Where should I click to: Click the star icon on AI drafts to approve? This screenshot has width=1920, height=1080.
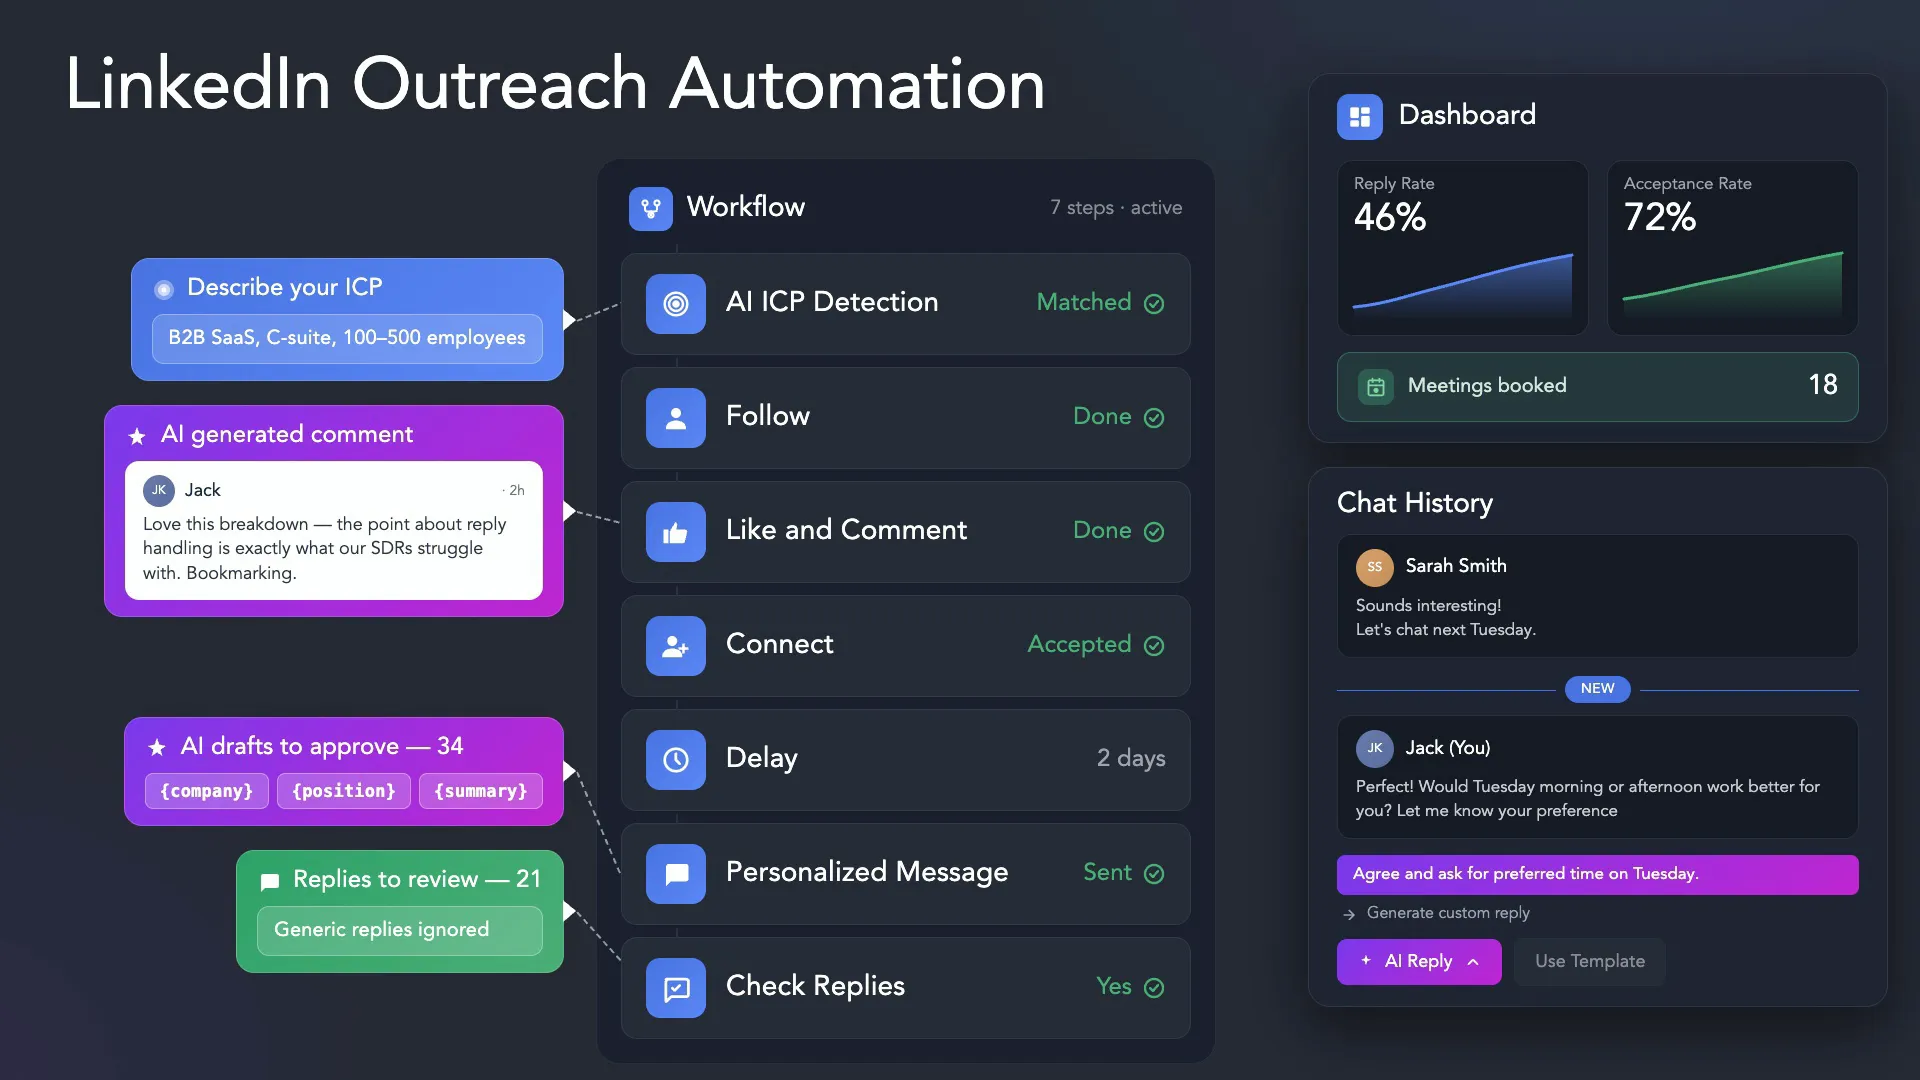[x=157, y=747]
